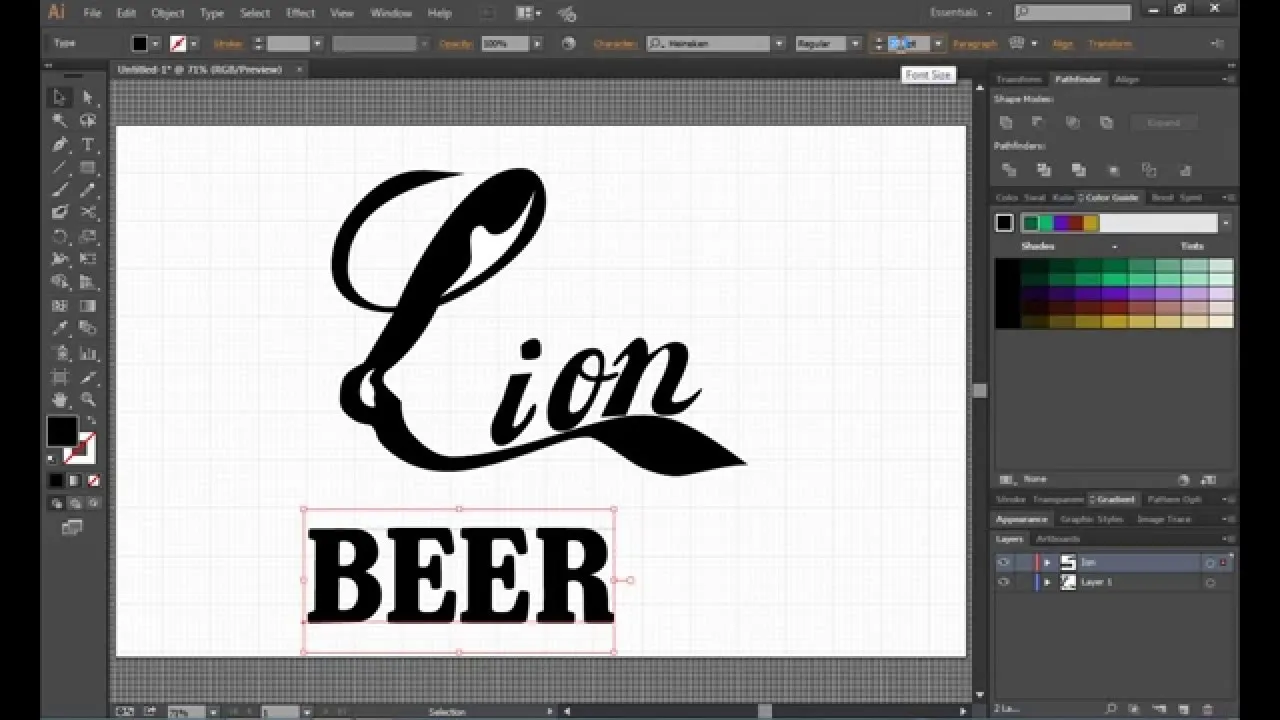Switch to the Align panel tab
The width and height of the screenshot is (1280, 720).
tap(1127, 79)
